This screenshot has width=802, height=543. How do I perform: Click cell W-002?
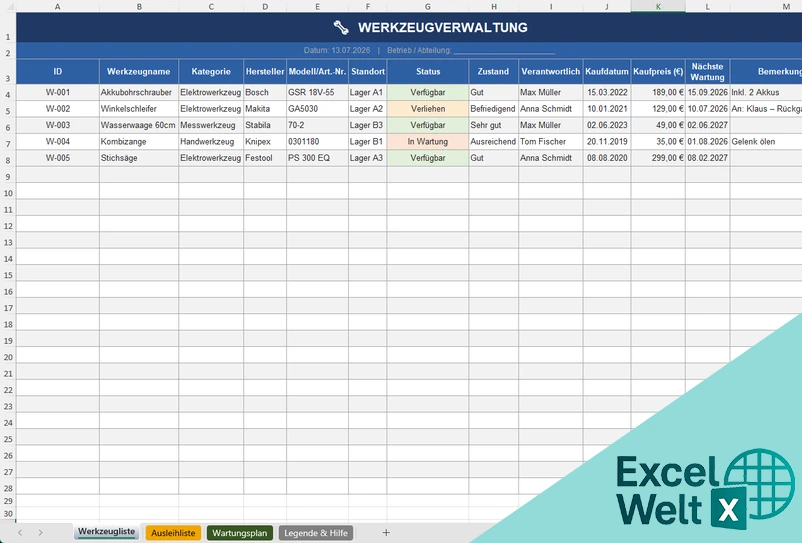pos(58,109)
